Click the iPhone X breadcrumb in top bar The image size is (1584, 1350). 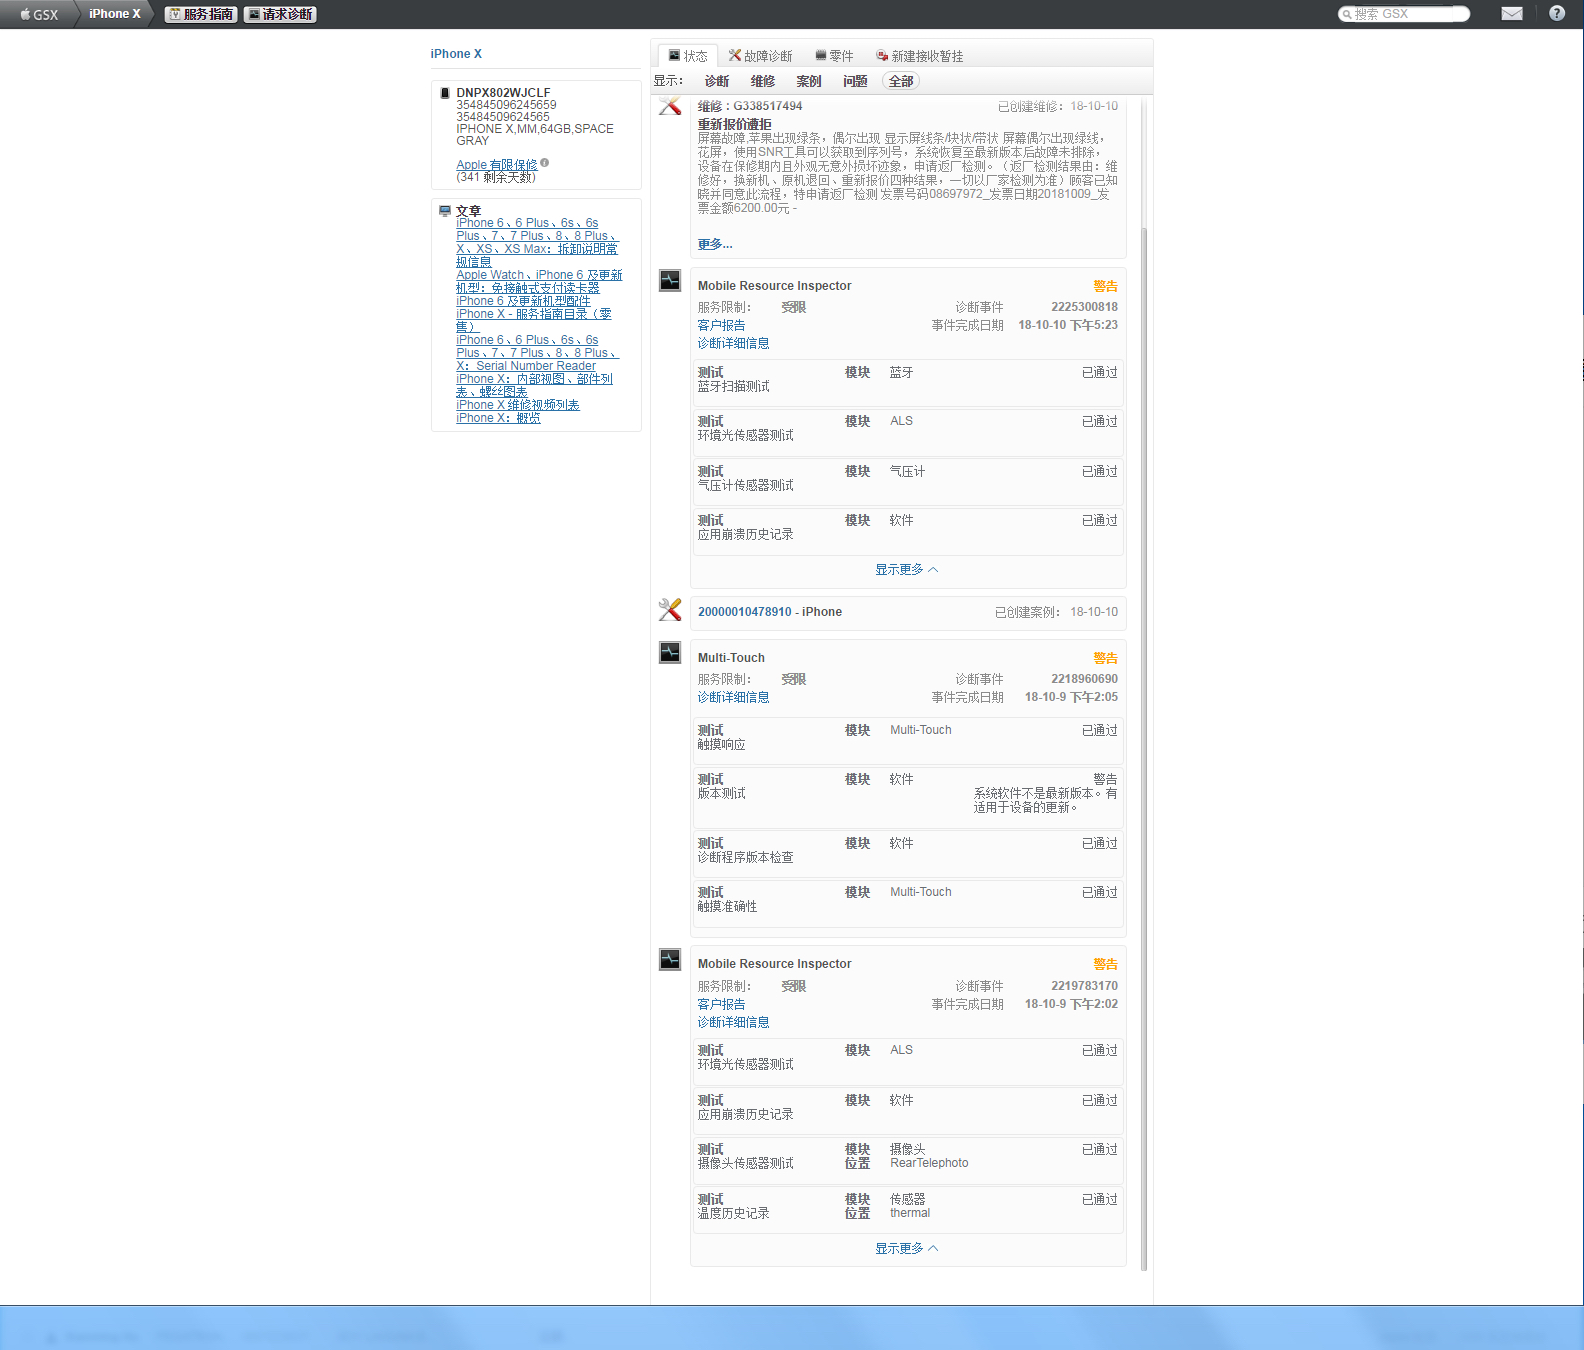(x=115, y=14)
